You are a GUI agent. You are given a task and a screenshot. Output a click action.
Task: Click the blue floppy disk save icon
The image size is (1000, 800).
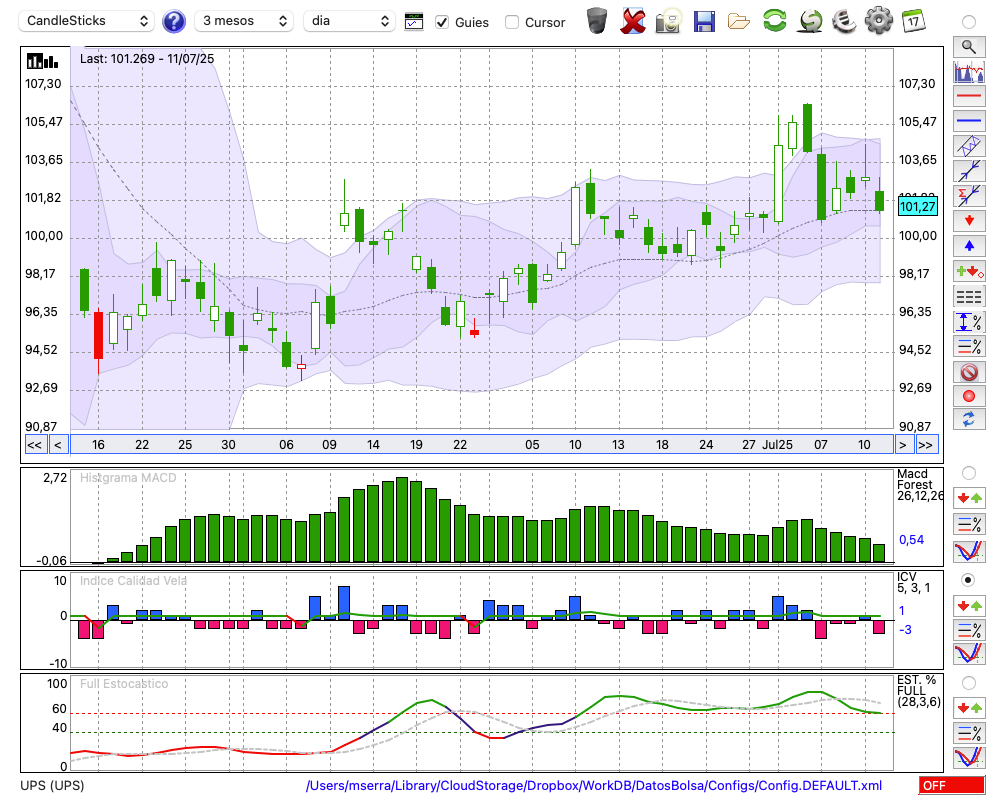(x=704, y=21)
